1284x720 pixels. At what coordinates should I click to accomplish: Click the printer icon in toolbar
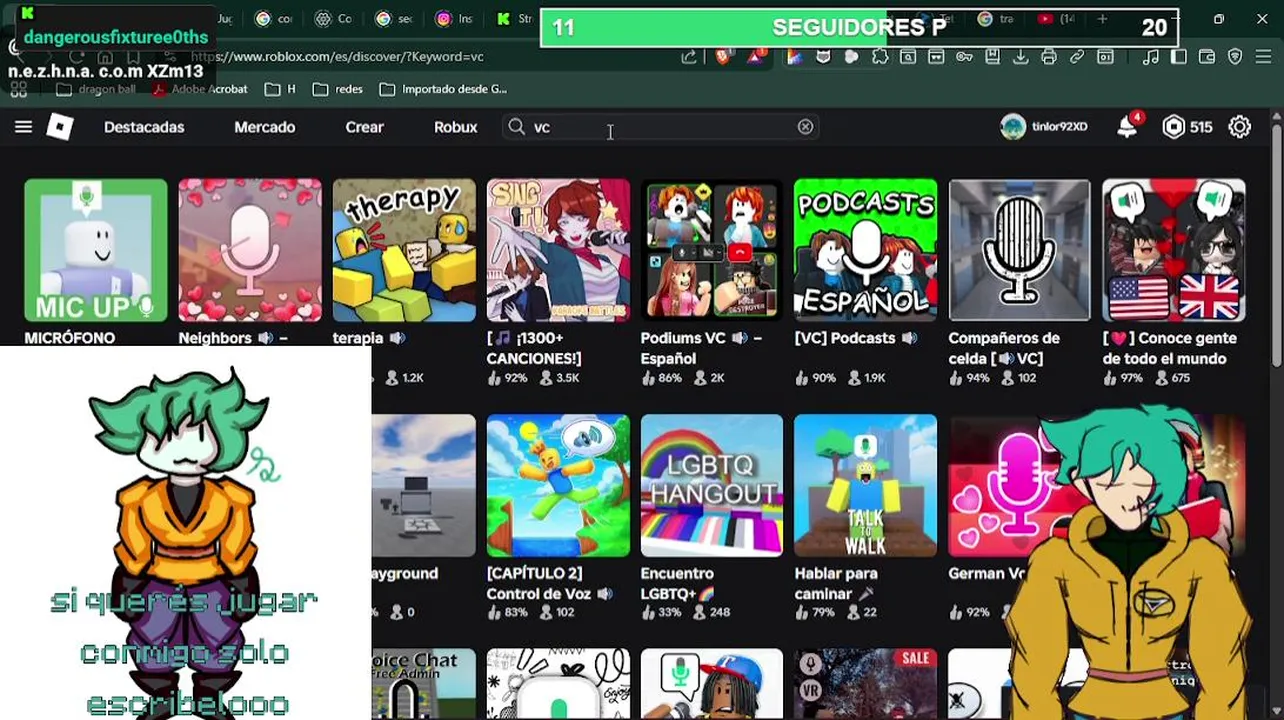pyautogui.click(x=1048, y=57)
